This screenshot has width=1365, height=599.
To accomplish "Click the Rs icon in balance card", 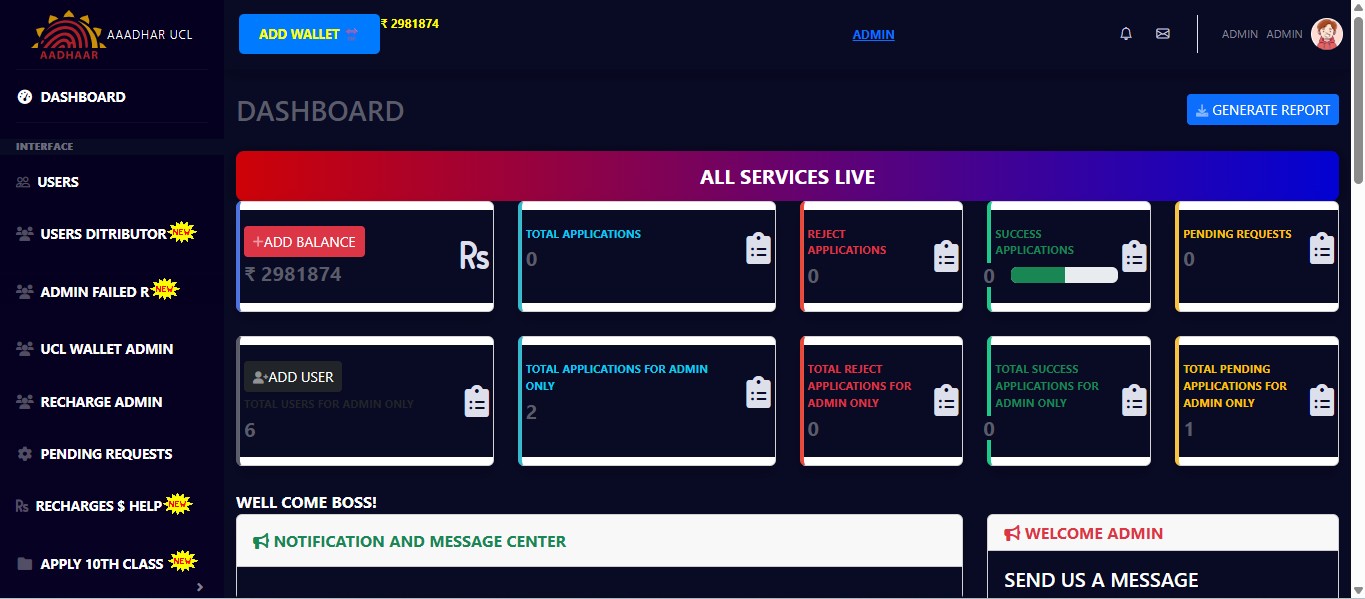I will 474,256.
